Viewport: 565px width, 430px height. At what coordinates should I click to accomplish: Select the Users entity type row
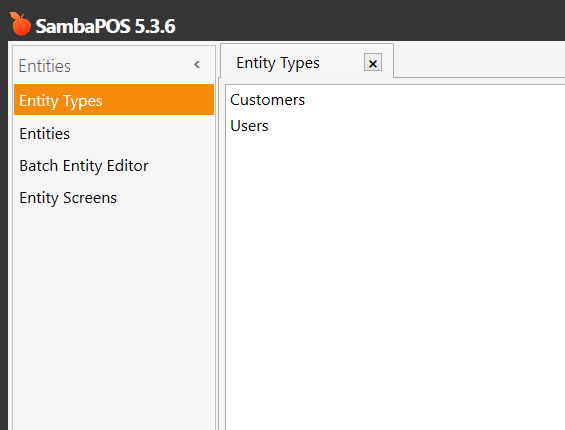[x=395, y=126]
